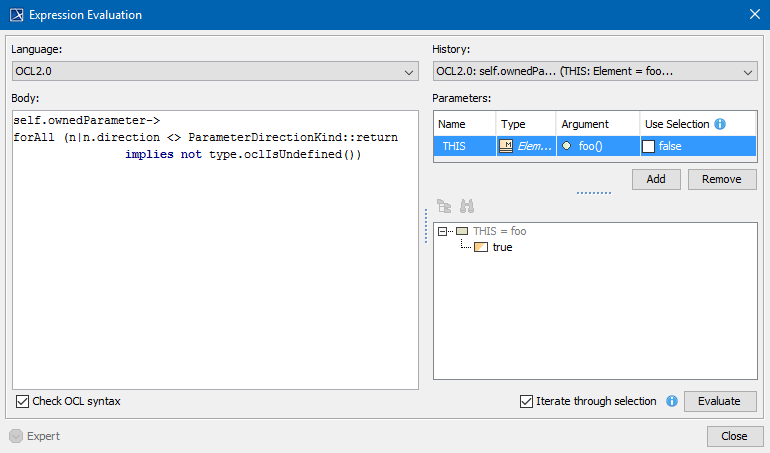770x453 pixels.
Task: Click the horizontal dotted splitter under Remove
Action: [594, 193]
